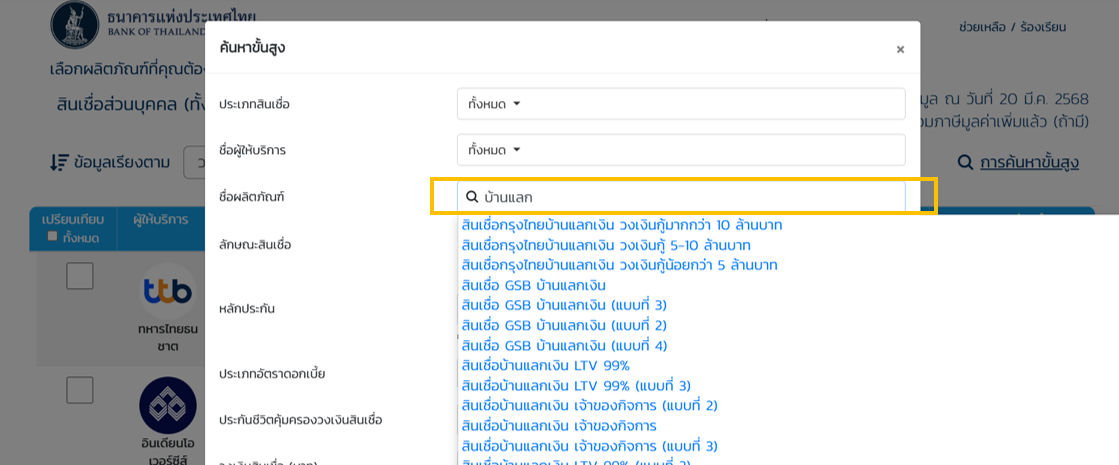Choose สินเชื่อ GSB บ้านแลกเงิน (แบบที่ 2)
1119x465 pixels.
(564, 325)
